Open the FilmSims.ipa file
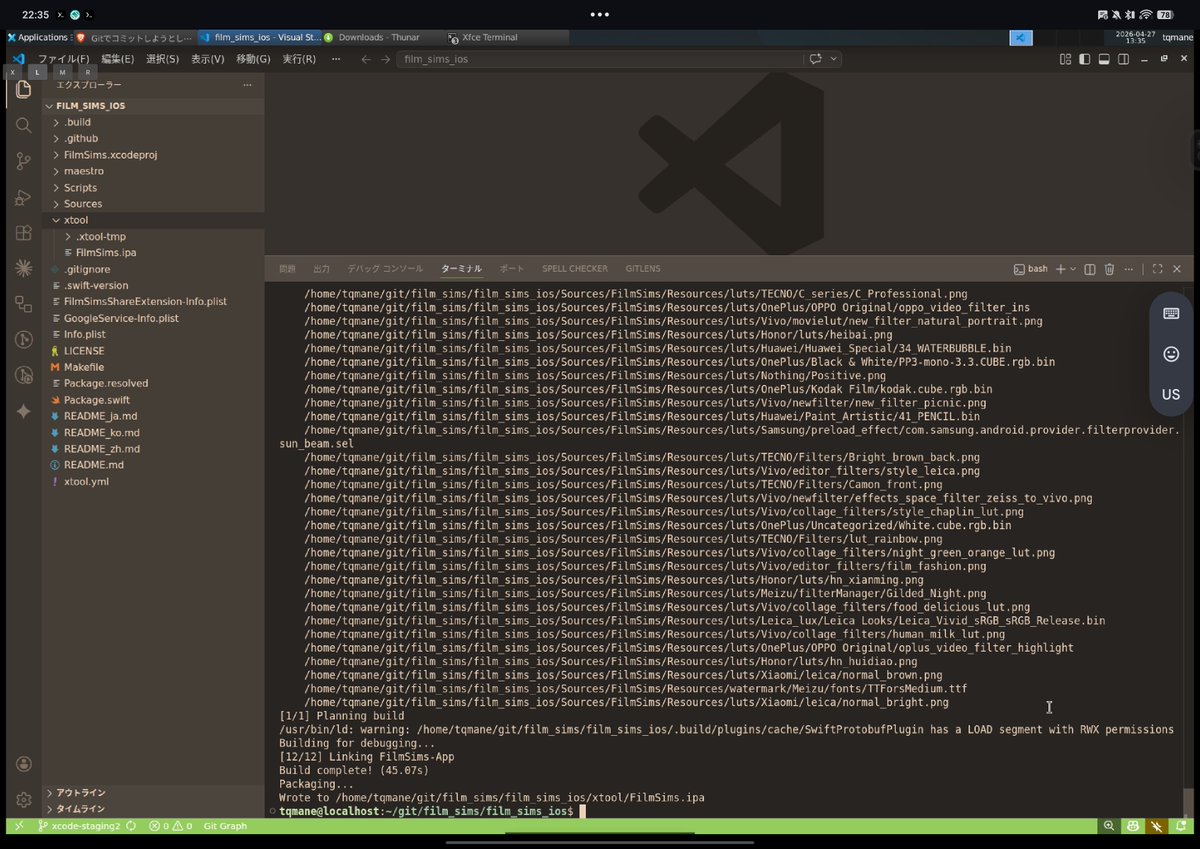Screen dimensions: 1200x849 154,253
